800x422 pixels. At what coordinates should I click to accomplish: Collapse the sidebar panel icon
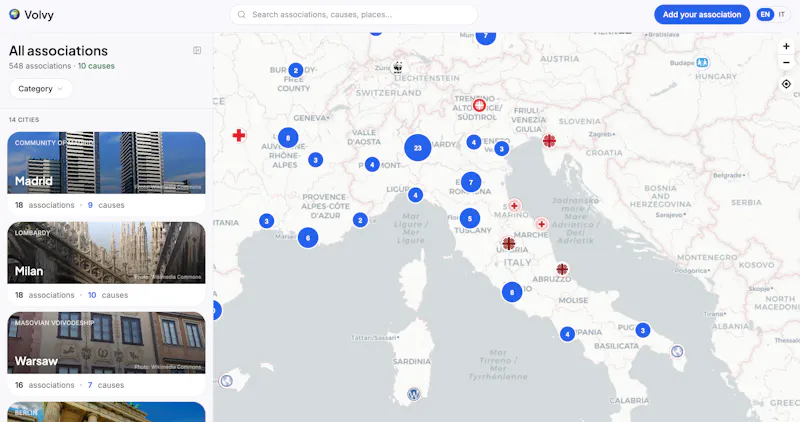click(x=197, y=50)
